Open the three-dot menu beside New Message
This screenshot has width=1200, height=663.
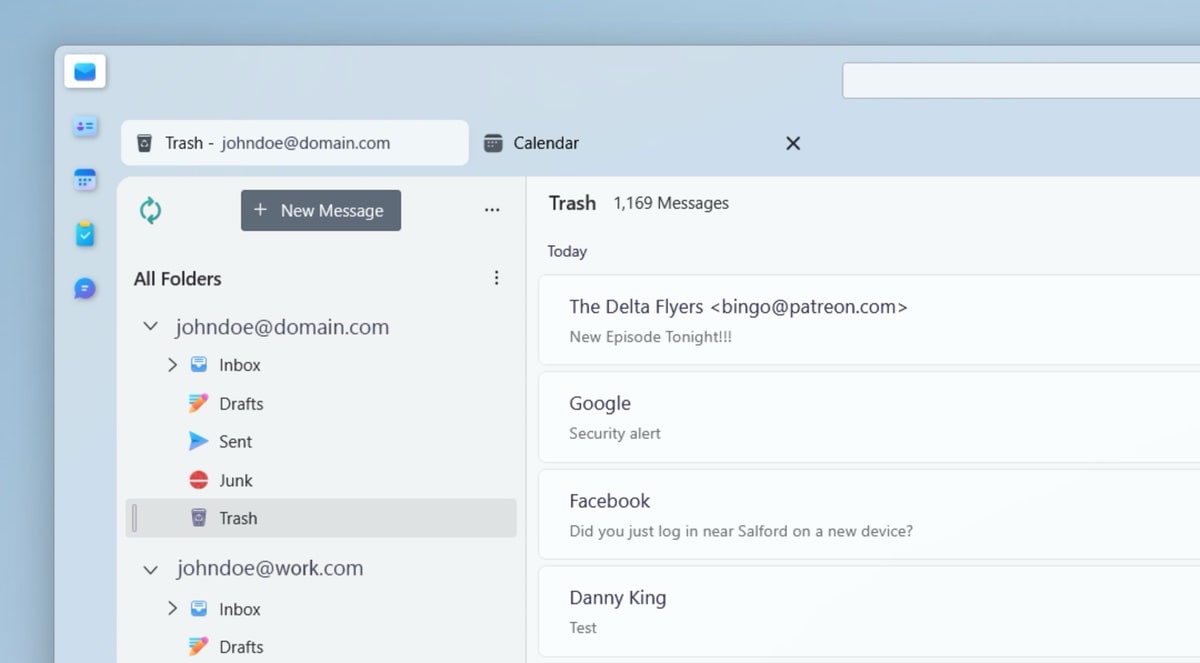click(x=492, y=210)
